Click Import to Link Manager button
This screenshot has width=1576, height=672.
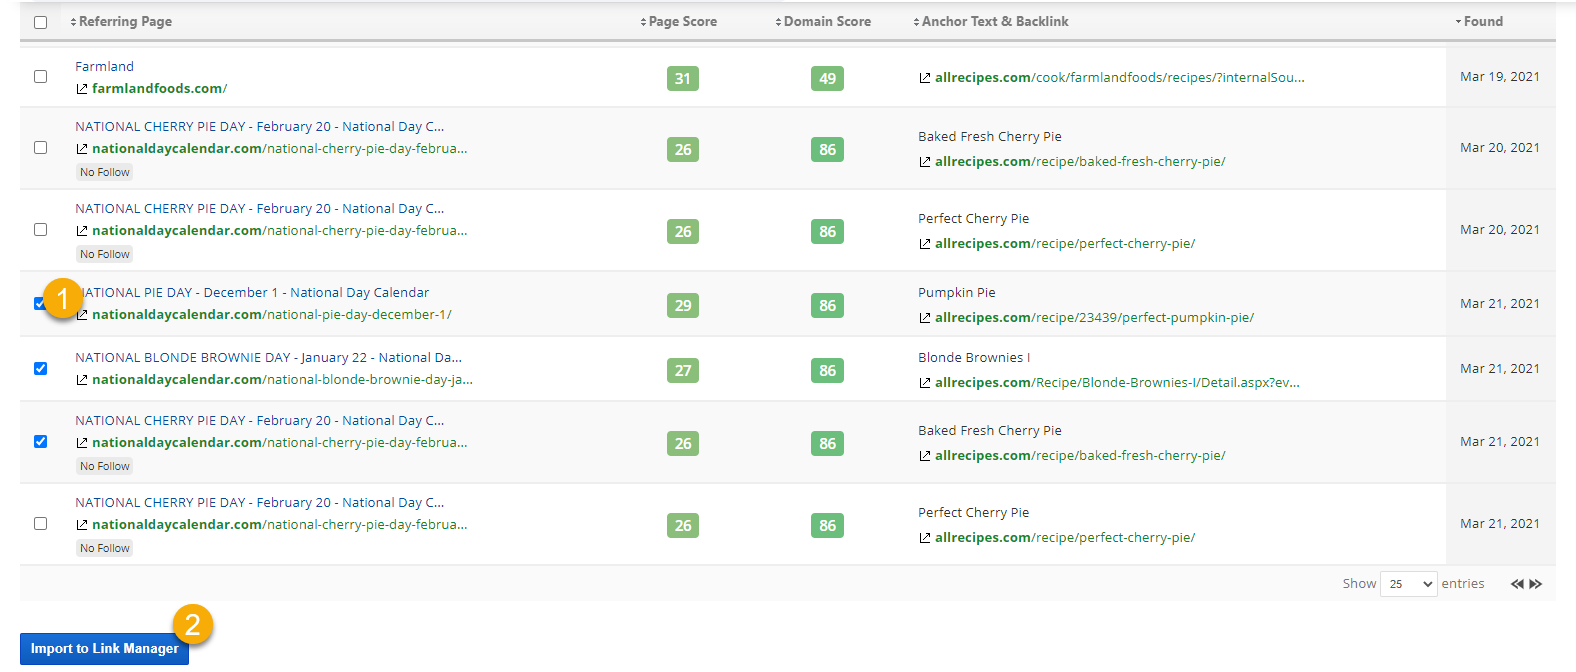coord(104,649)
